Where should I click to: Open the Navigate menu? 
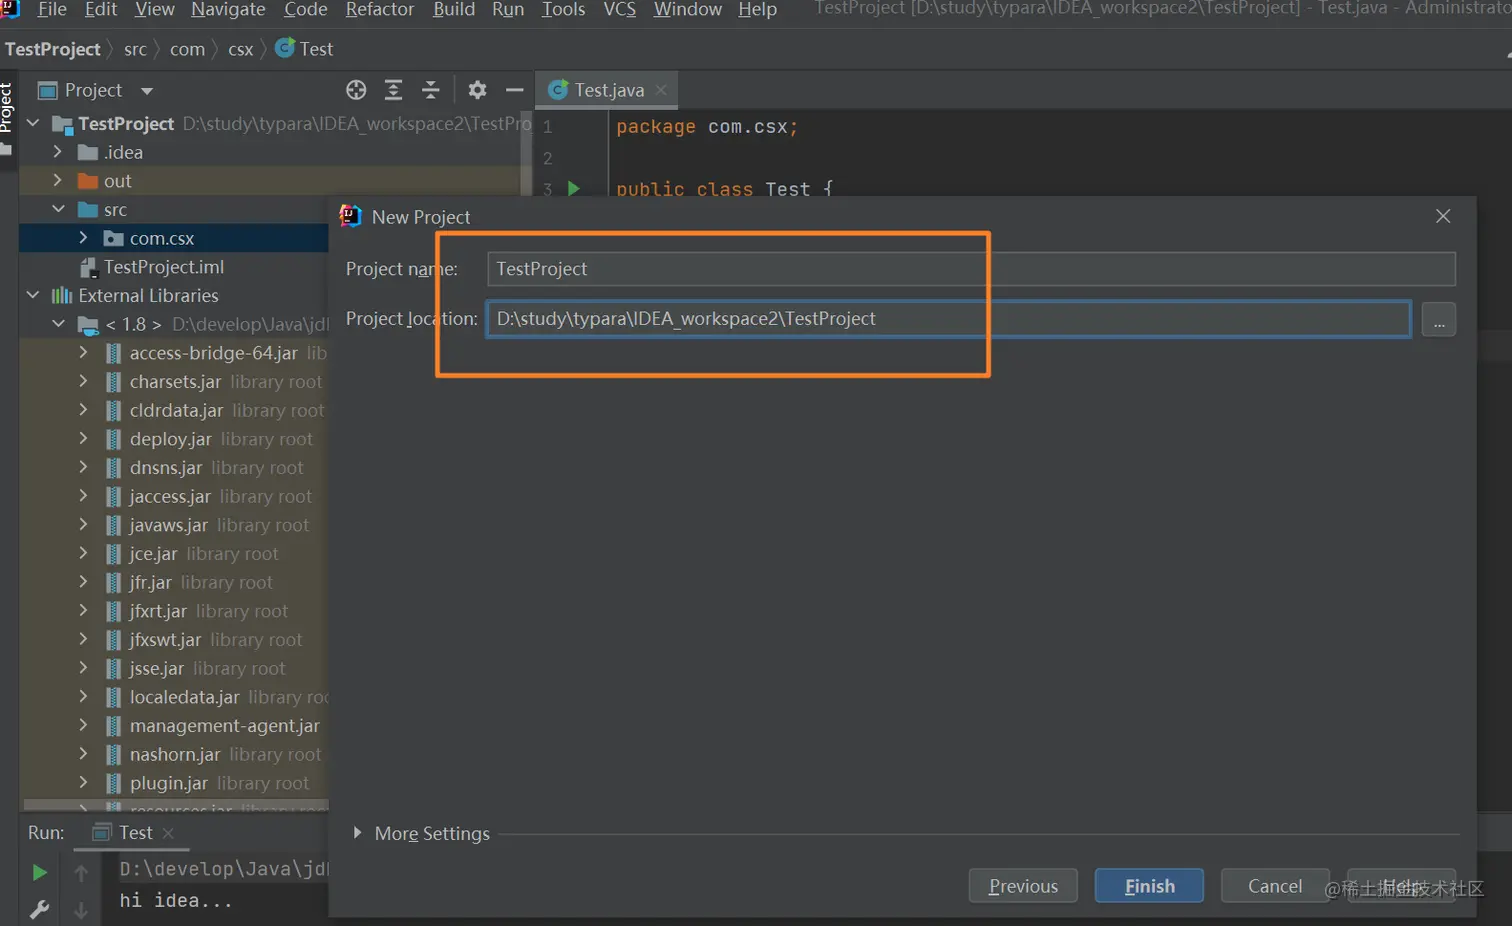point(228,10)
